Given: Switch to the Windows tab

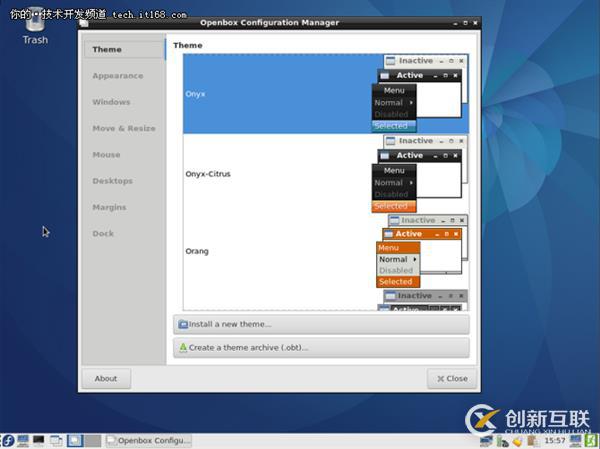Looking at the screenshot, I should point(111,102).
